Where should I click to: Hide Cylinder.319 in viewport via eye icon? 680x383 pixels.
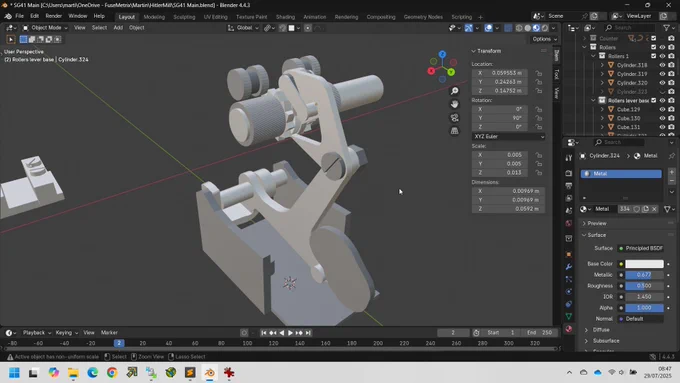(662, 74)
